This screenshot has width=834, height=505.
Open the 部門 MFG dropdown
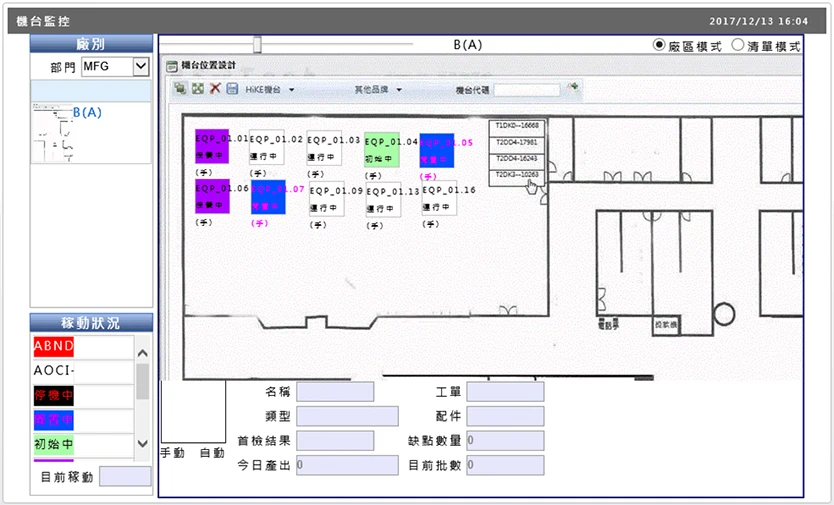click(x=141, y=67)
